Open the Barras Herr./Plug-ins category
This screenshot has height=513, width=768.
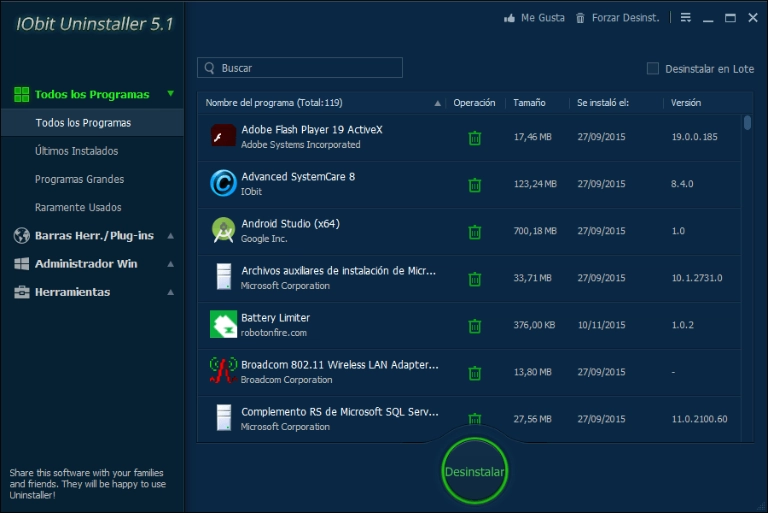tap(94, 236)
